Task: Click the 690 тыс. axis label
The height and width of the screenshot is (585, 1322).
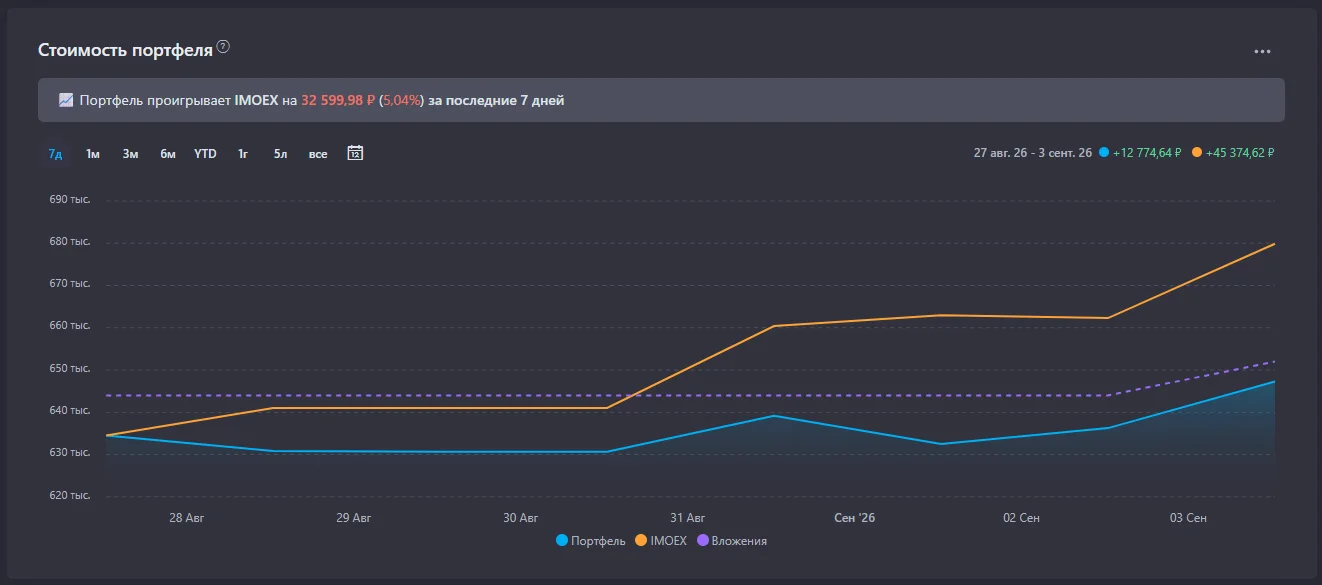Action: (x=69, y=200)
